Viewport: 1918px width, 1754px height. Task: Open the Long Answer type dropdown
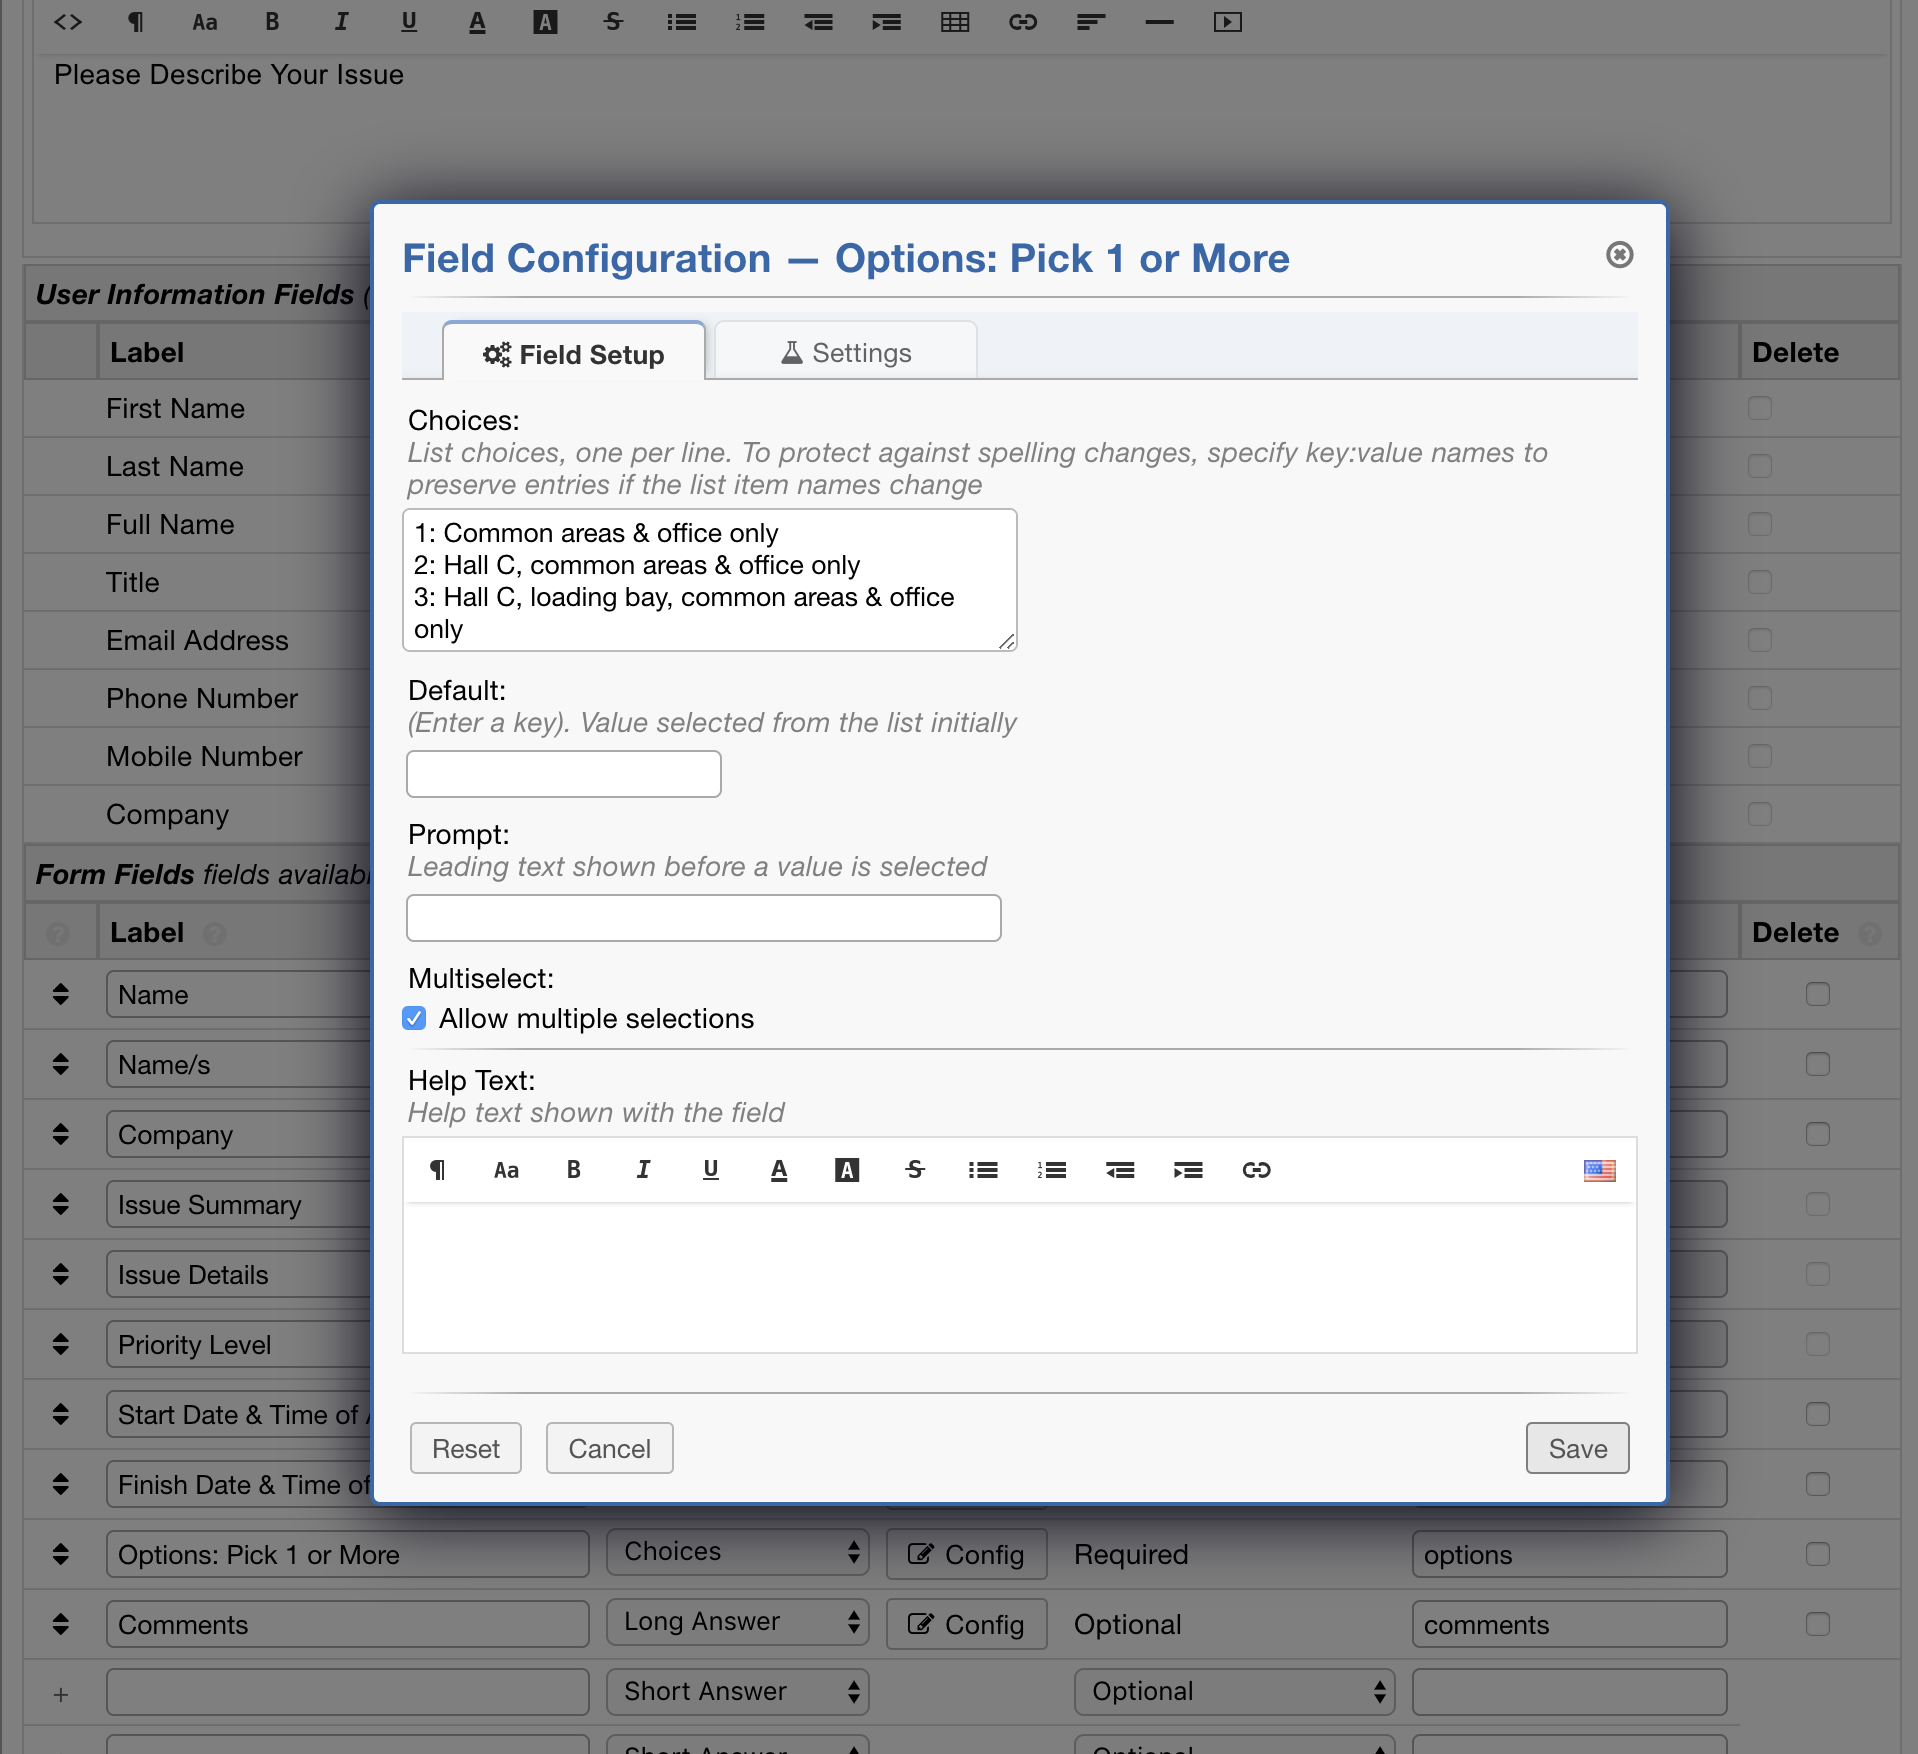point(737,1622)
